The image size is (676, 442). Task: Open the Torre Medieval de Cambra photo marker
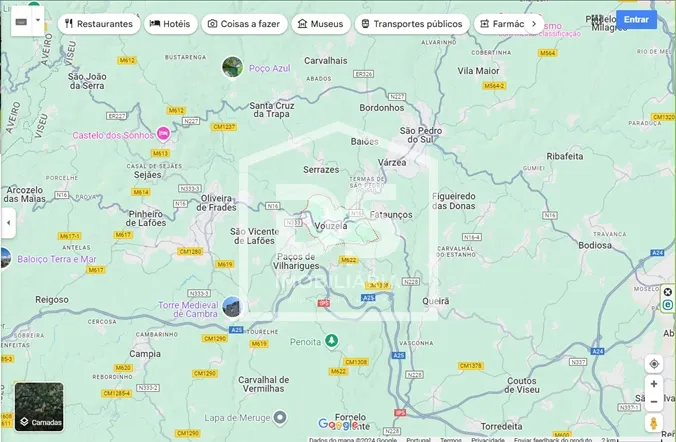click(x=231, y=307)
